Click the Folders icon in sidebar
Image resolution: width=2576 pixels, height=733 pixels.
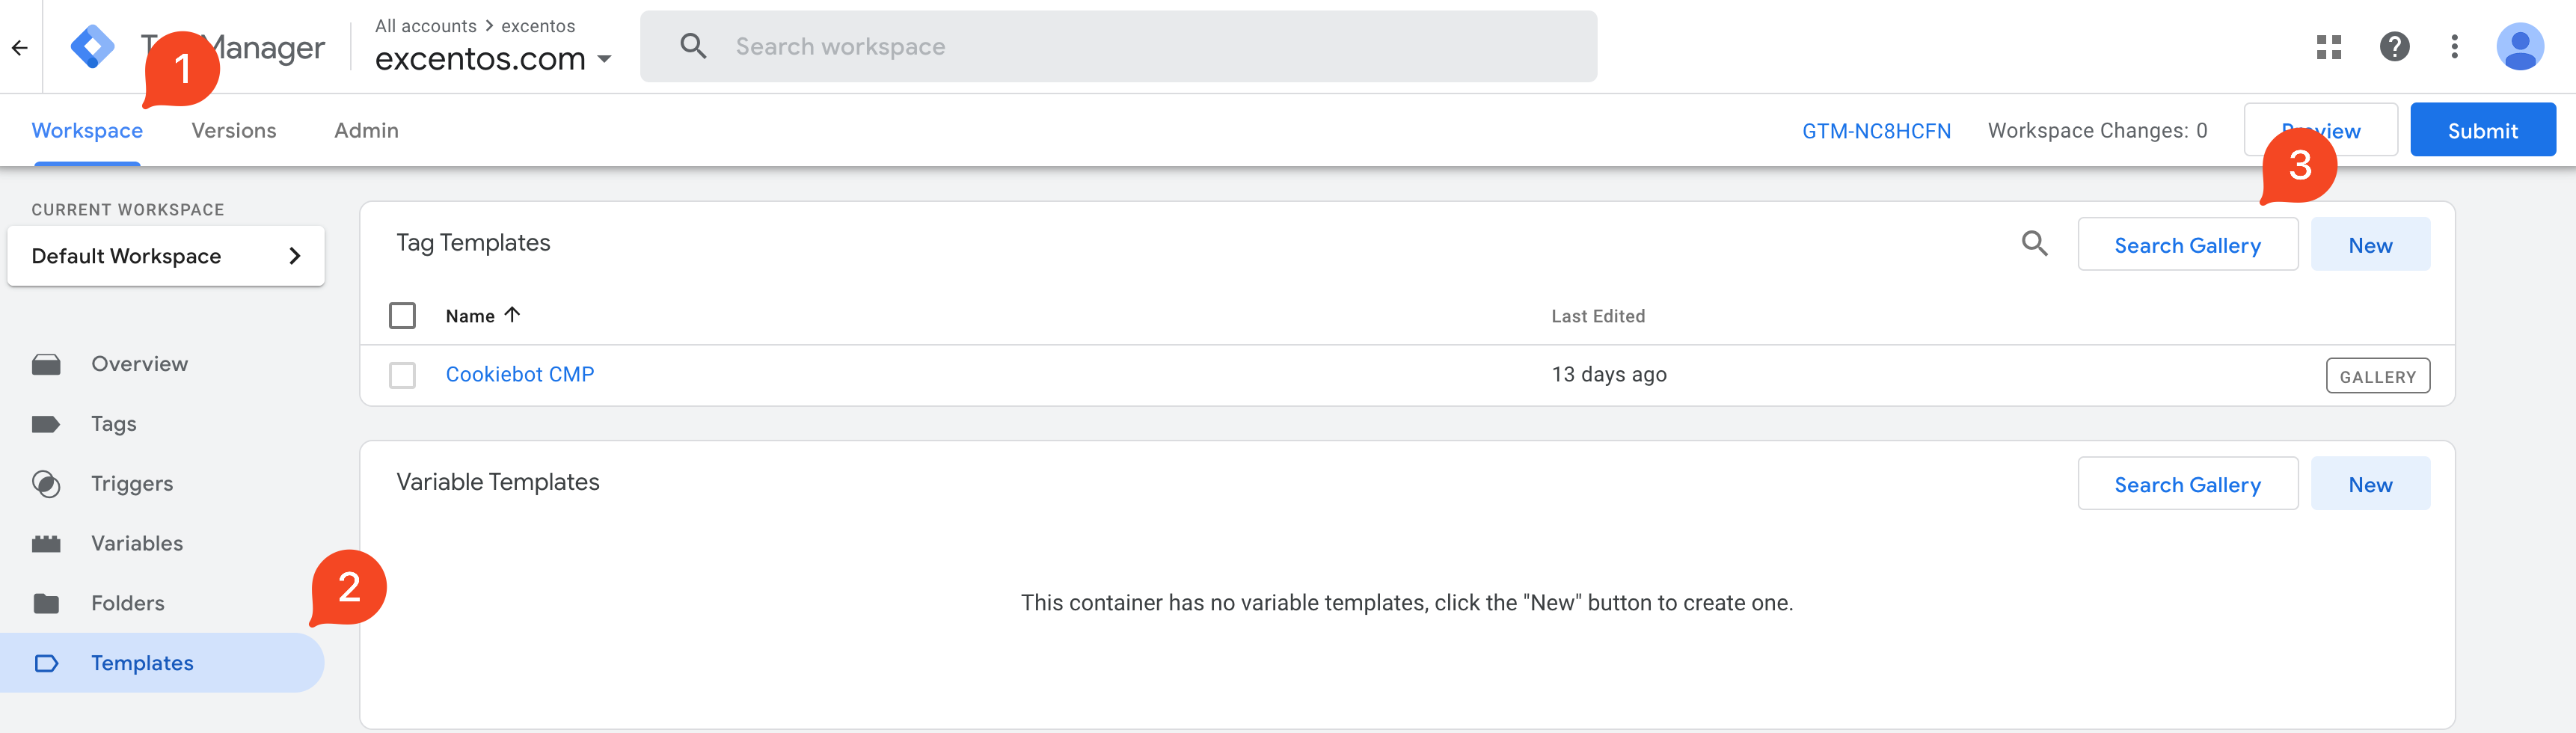coord(46,603)
